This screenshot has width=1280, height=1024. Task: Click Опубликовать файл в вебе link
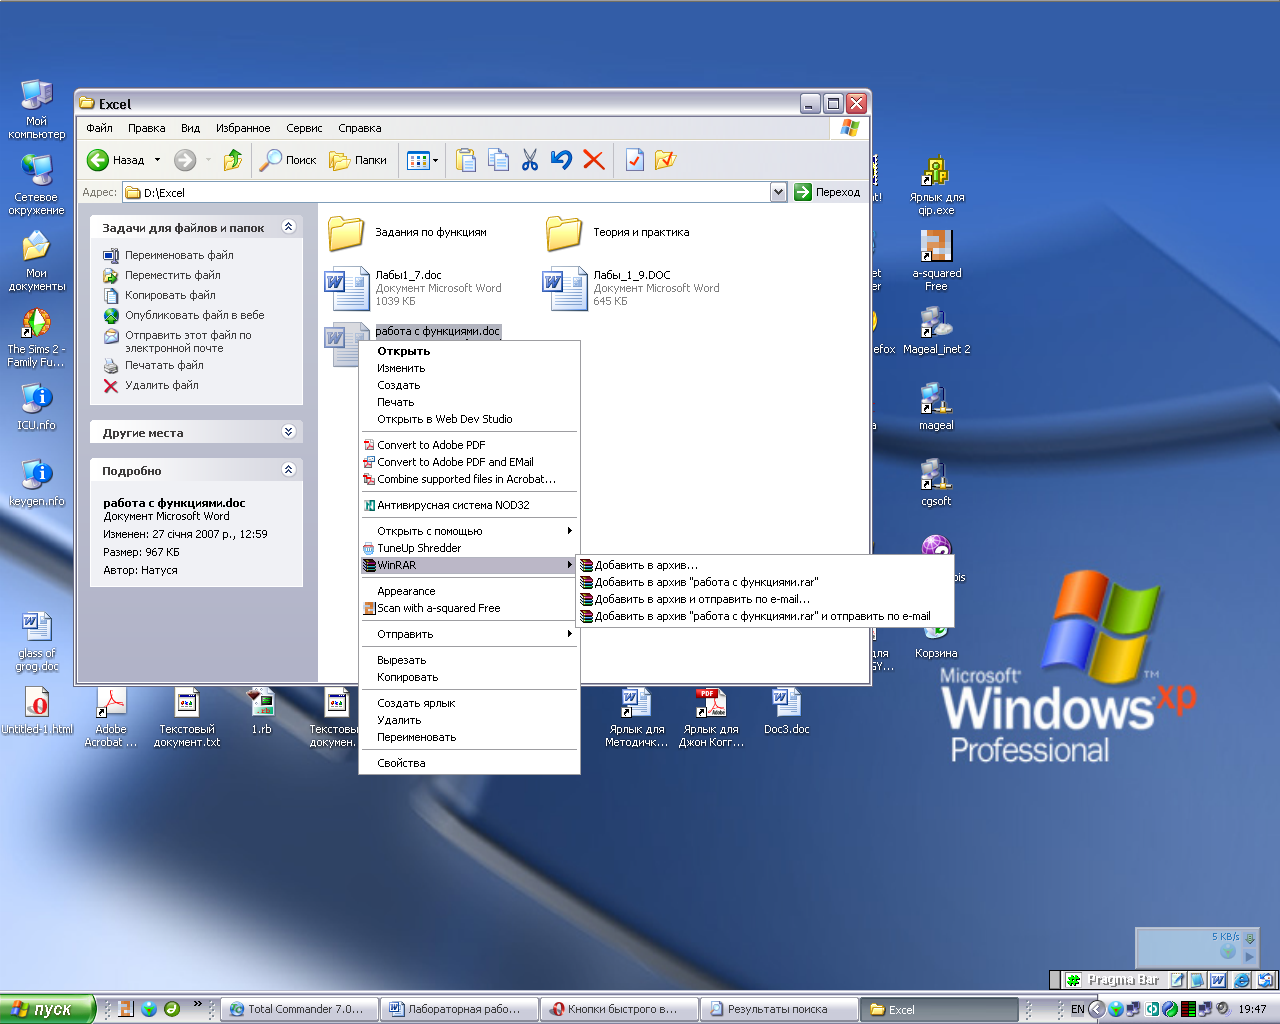pos(194,315)
